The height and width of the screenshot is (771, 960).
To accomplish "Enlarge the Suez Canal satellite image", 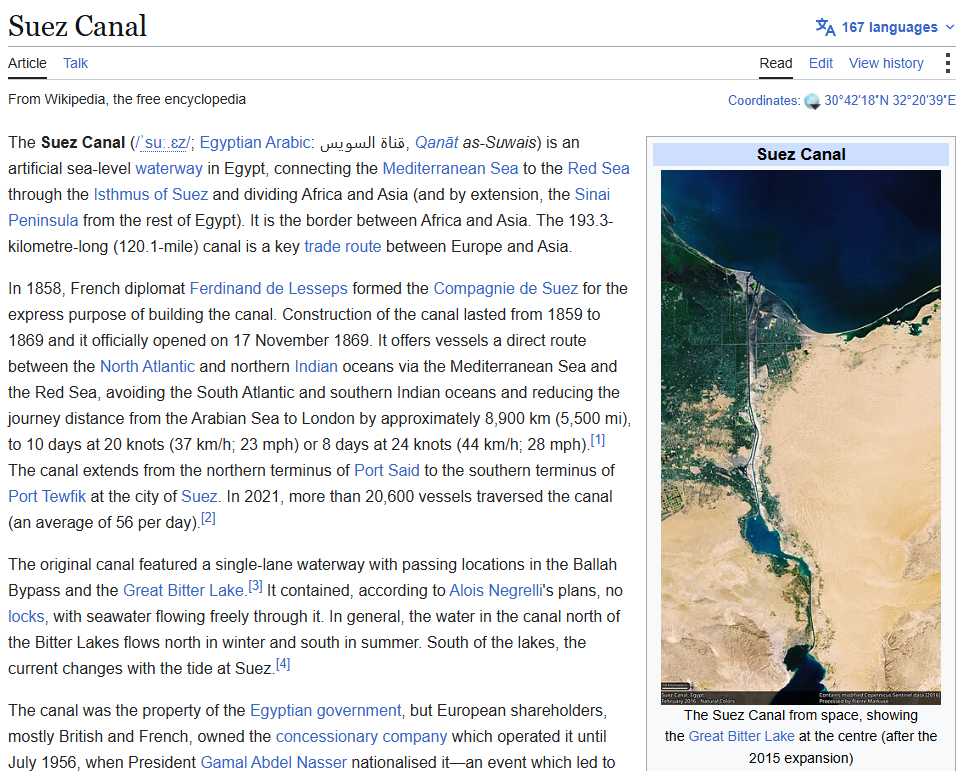I will point(801,437).
